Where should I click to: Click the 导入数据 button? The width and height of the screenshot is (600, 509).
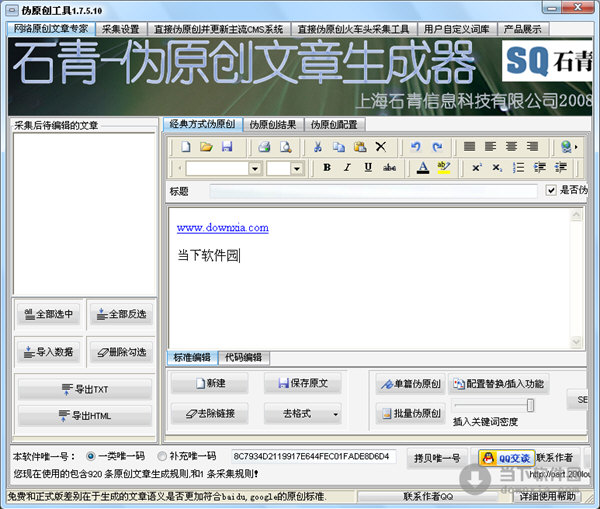49,352
